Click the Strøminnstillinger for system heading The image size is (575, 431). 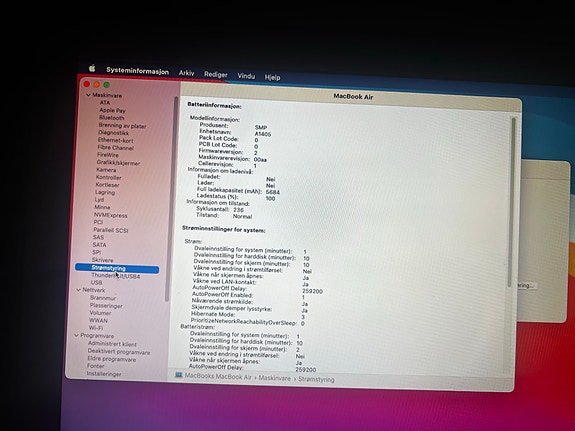(x=224, y=229)
